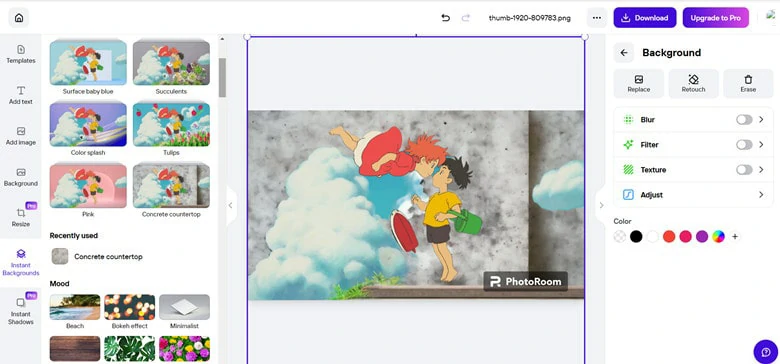Open the Background sidebar tool
Image resolution: width=780 pixels, height=364 pixels.
(x=21, y=177)
